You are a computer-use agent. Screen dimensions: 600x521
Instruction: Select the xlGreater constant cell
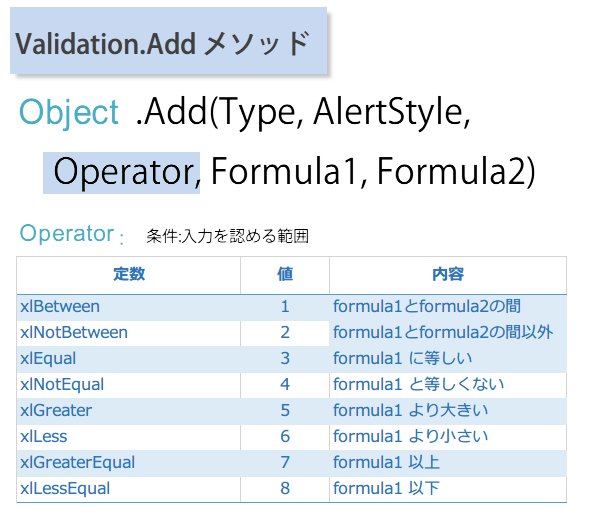click(x=56, y=410)
